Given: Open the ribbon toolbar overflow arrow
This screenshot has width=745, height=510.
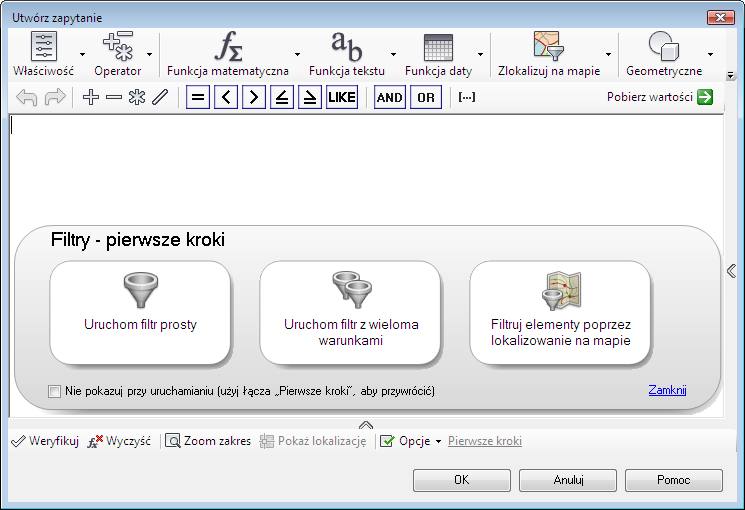Looking at the screenshot, I should coord(731,75).
